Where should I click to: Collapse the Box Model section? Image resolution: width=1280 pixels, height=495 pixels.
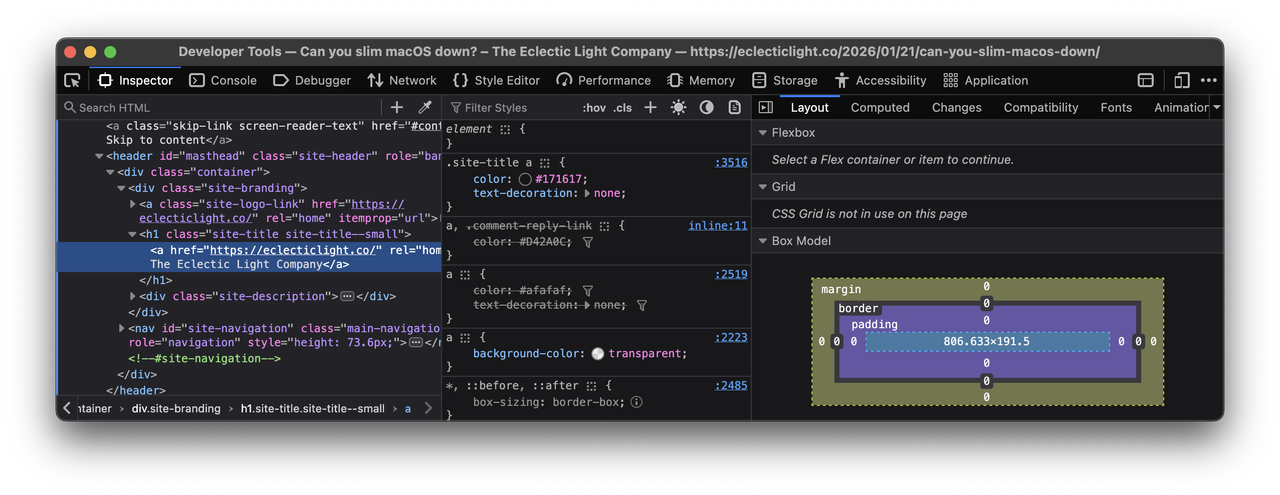pos(763,241)
